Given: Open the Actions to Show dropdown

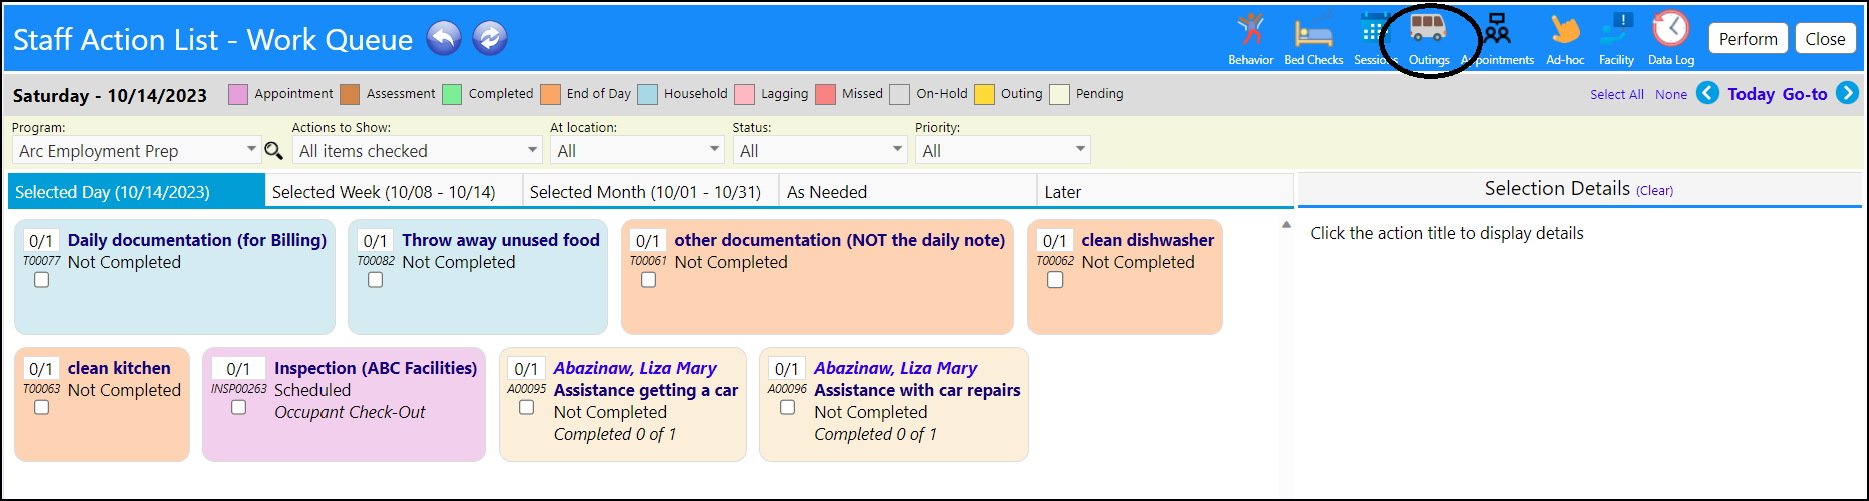Looking at the screenshot, I should (417, 150).
